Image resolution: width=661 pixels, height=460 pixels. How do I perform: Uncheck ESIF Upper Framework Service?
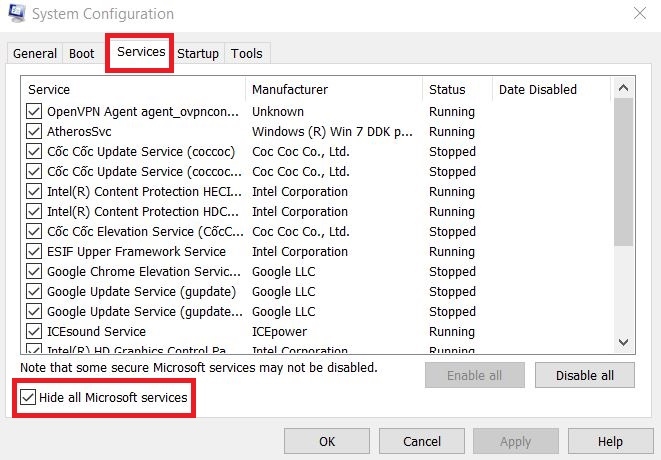point(34,252)
